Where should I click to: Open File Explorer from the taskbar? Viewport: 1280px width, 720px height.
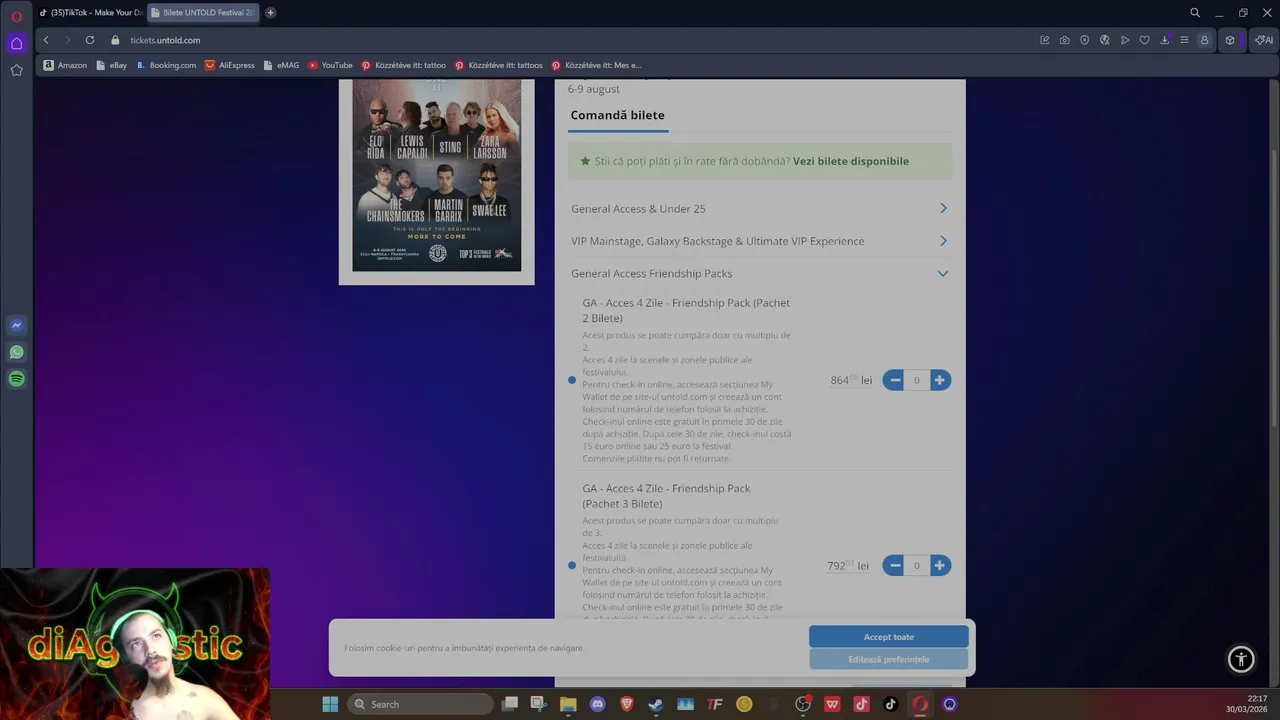(568, 704)
